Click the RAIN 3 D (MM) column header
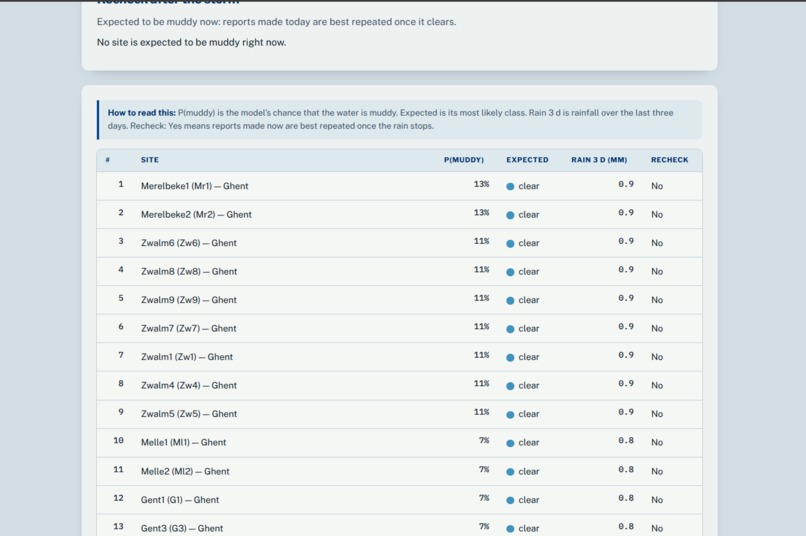The image size is (806, 536). (x=599, y=160)
